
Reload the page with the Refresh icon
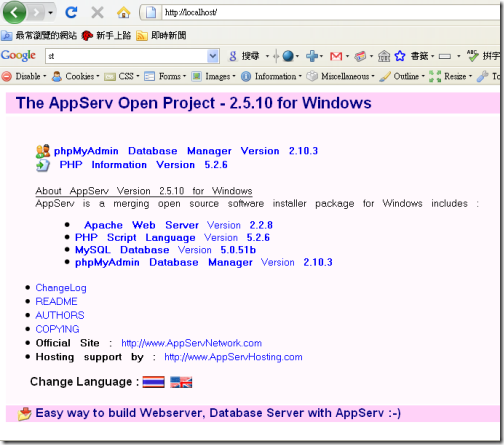point(71,13)
